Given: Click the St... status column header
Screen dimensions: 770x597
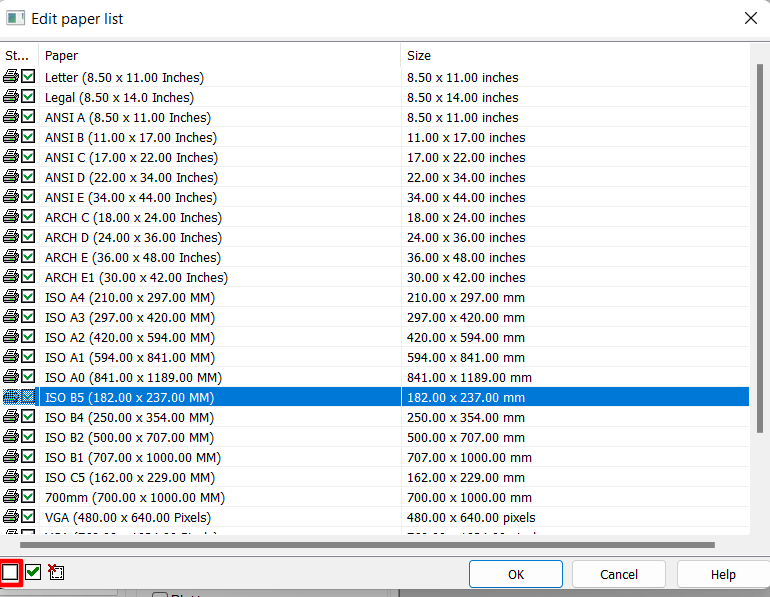Looking at the screenshot, I should click(x=18, y=55).
